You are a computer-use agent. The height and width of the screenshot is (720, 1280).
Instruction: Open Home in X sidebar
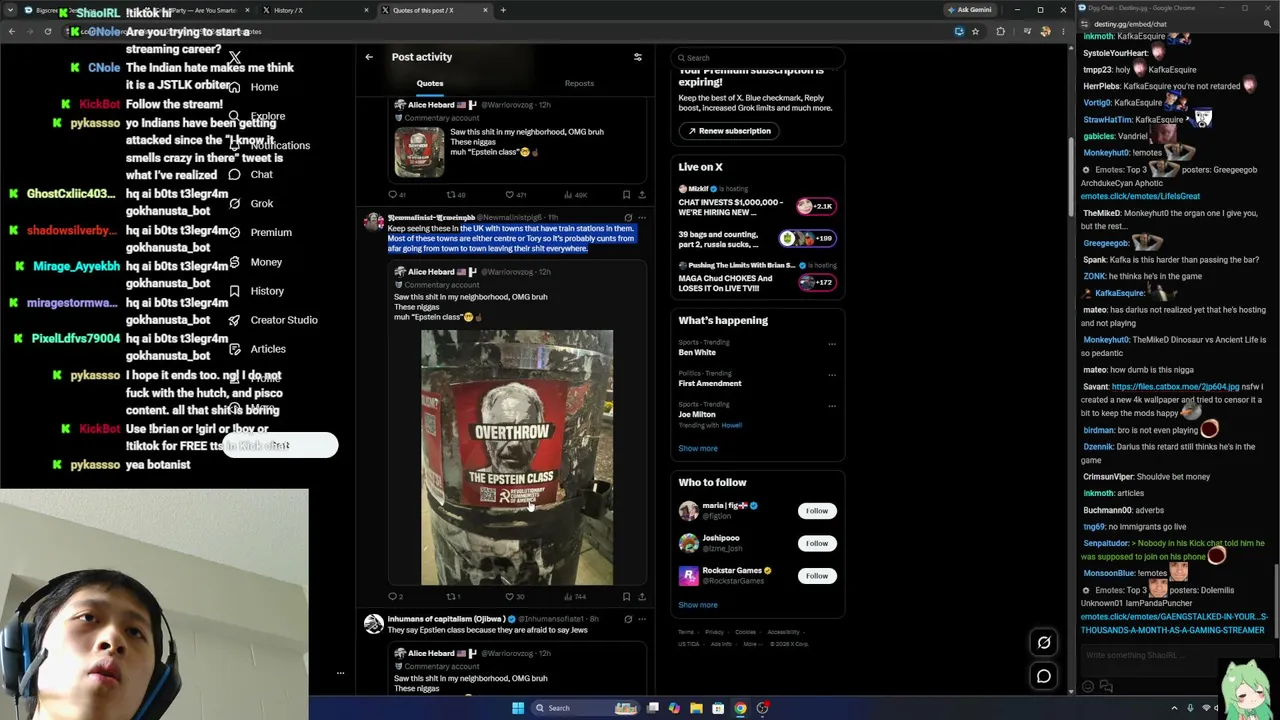254,87
